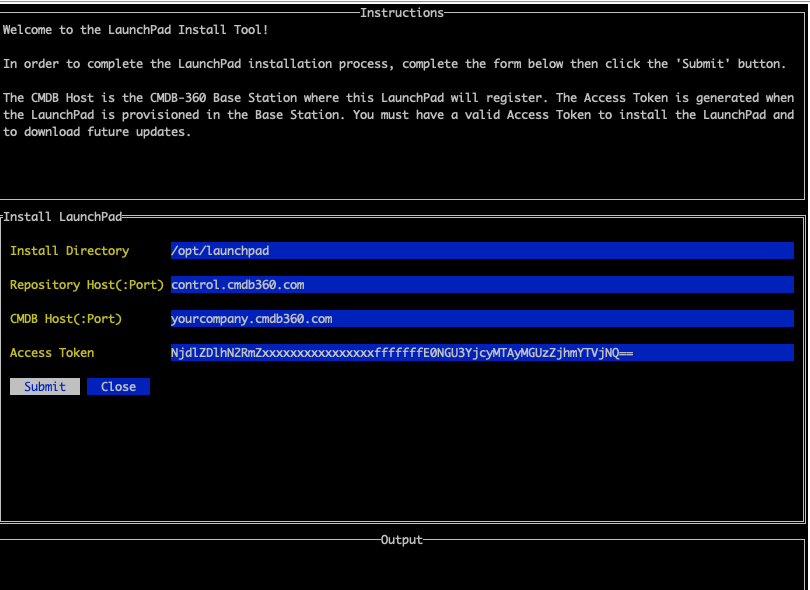Click the 'Access Token' label

click(x=52, y=353)
